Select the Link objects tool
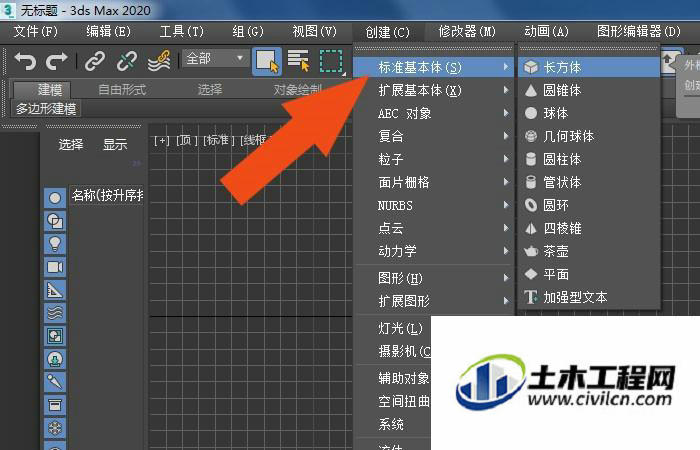This screenshot has width=700, height=450. 95,61
